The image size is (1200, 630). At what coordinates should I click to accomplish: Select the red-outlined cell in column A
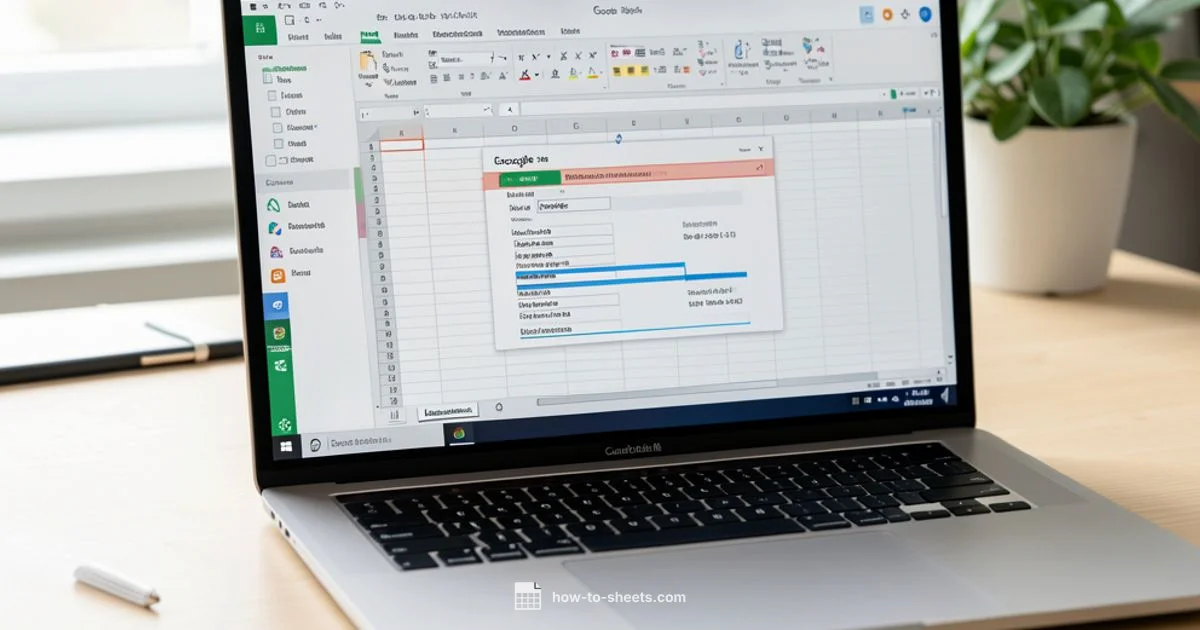[x=401, y=145]
